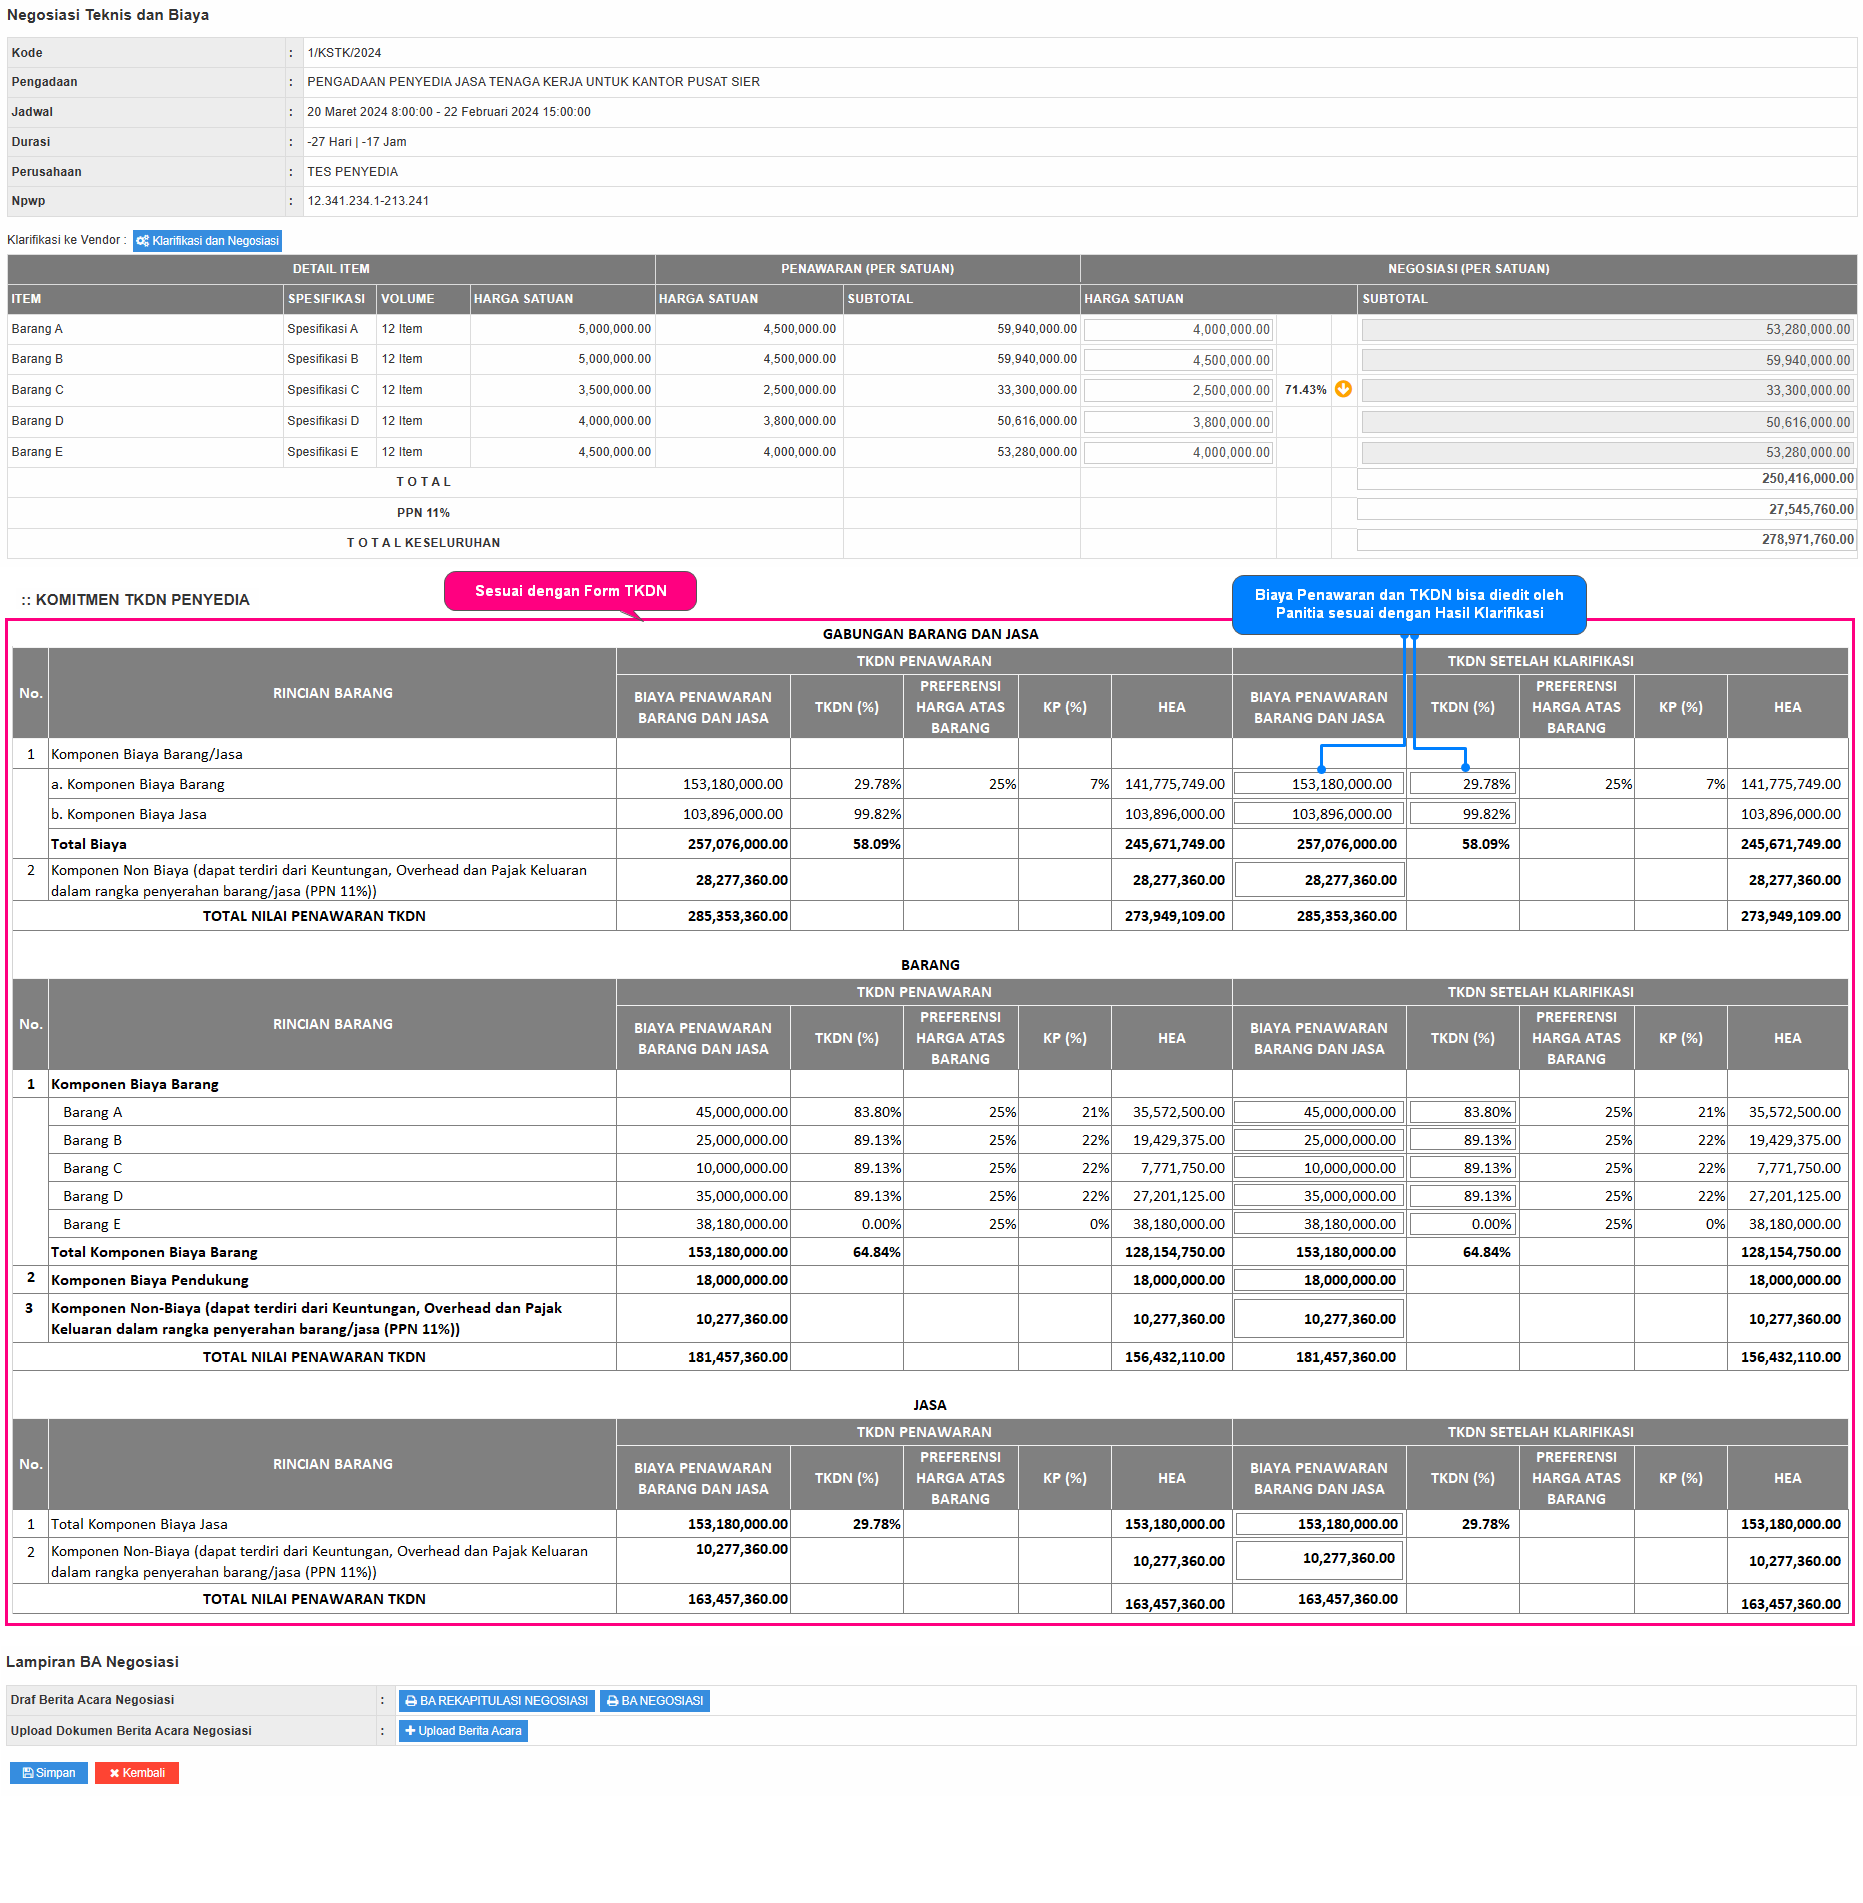
Task: Edit klarifikasi biaya for Komponen Biaya Barang in Gabungan
Action: tap(1319, 784)
